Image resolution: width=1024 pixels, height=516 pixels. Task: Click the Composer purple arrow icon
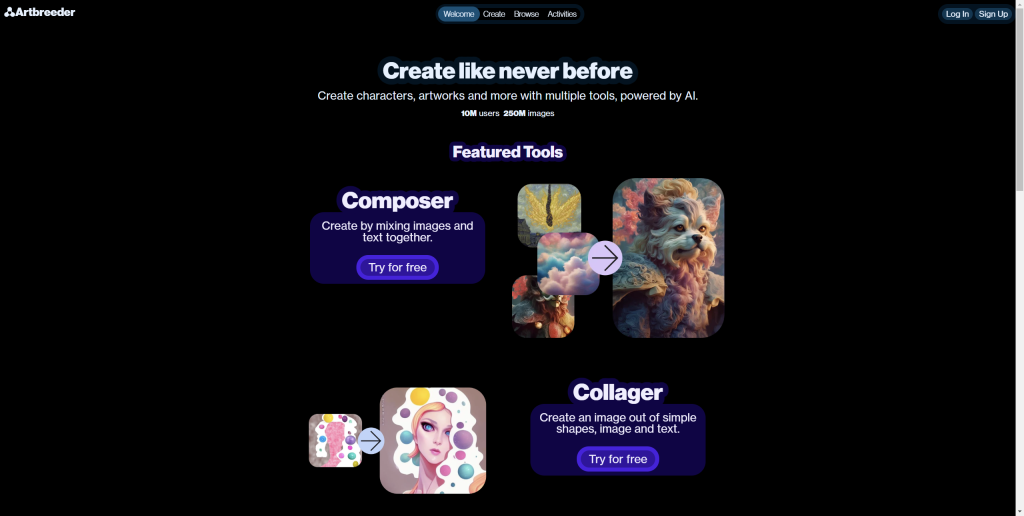coord(605,258)
